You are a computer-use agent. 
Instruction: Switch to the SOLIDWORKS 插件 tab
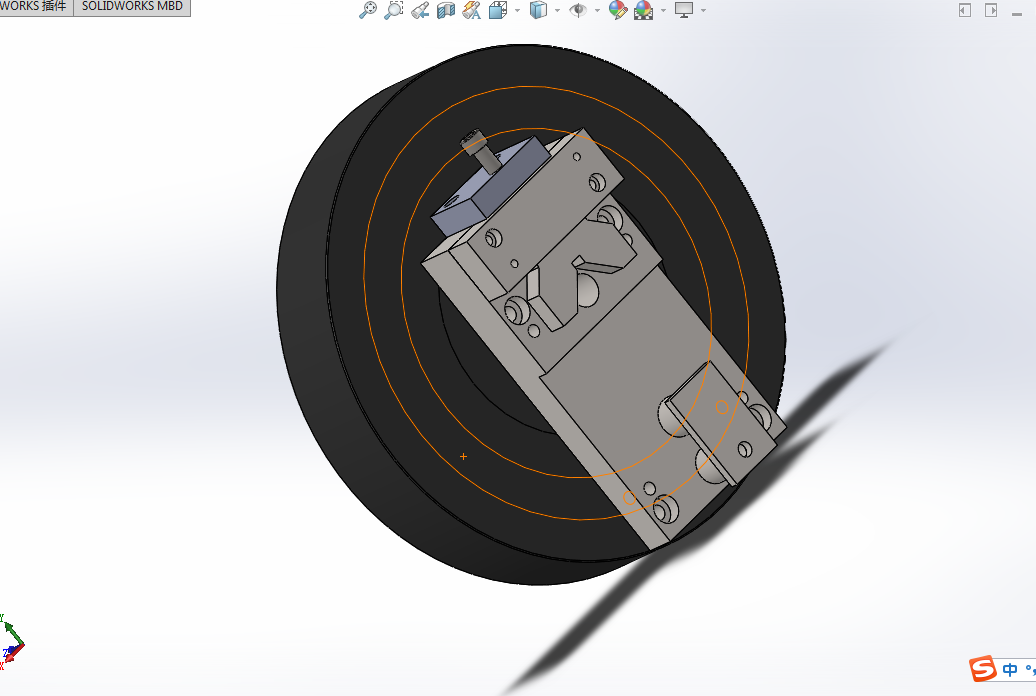(36, 7)
